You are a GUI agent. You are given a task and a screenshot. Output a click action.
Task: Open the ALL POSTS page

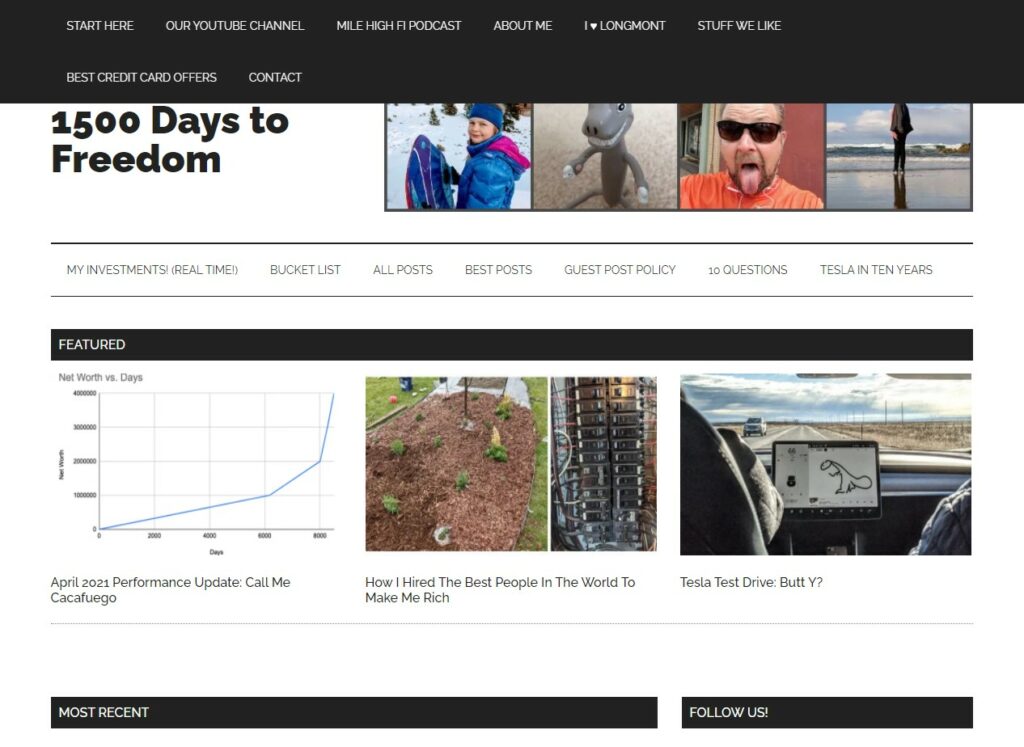tap(402, 270)
